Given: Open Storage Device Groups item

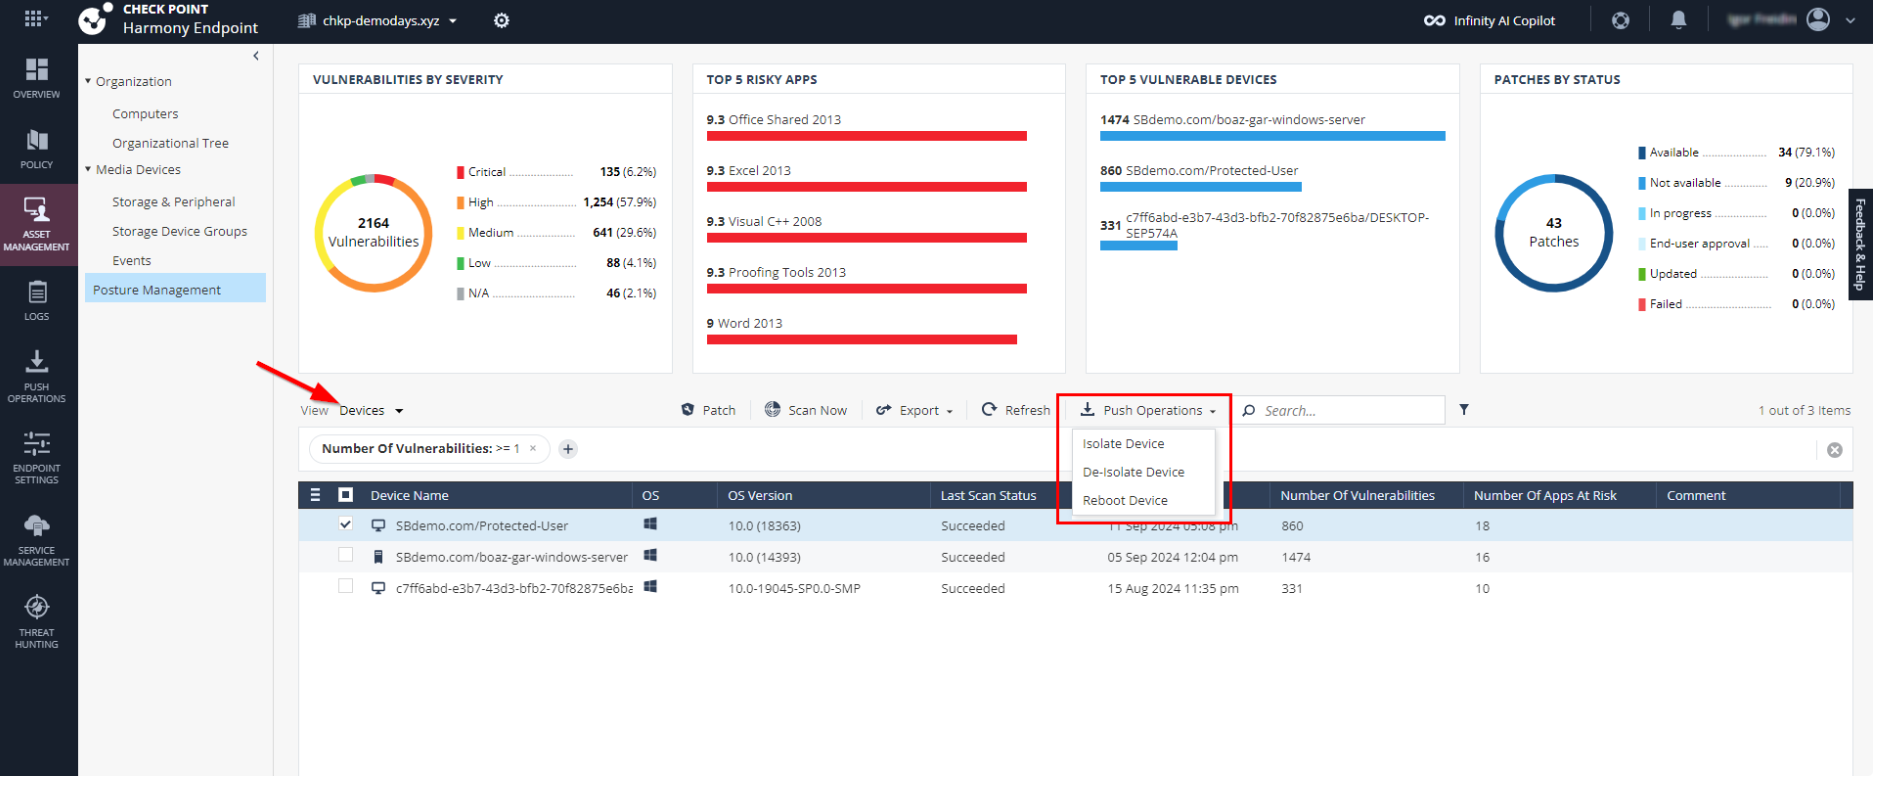Looking at the screenshot, I should tap(179, 231).
